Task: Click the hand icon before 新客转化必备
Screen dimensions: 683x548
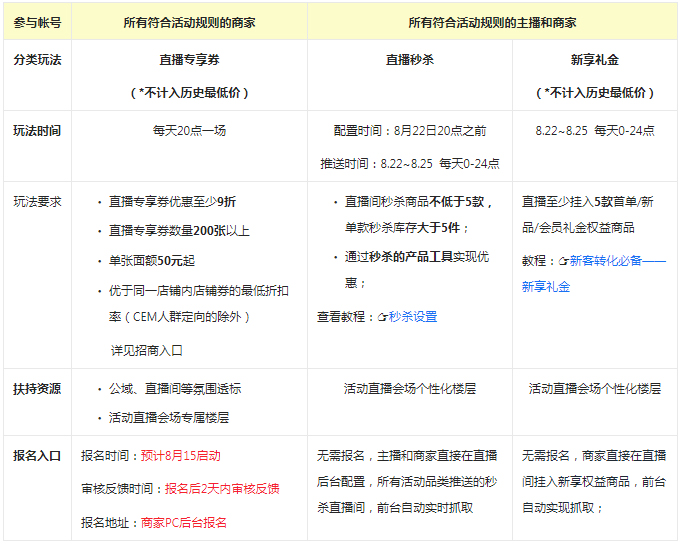Action: pos(563,261)
